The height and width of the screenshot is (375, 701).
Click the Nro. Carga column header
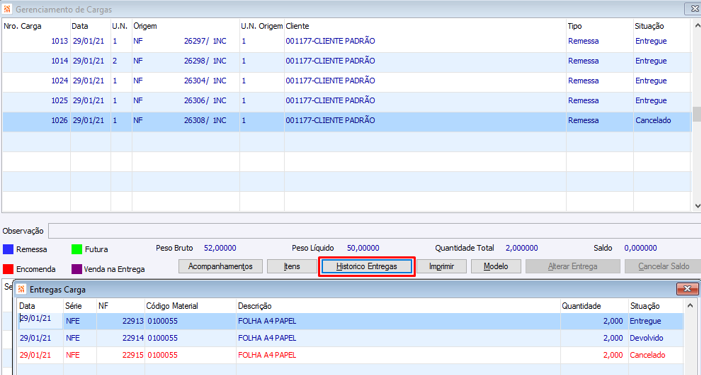22,26
